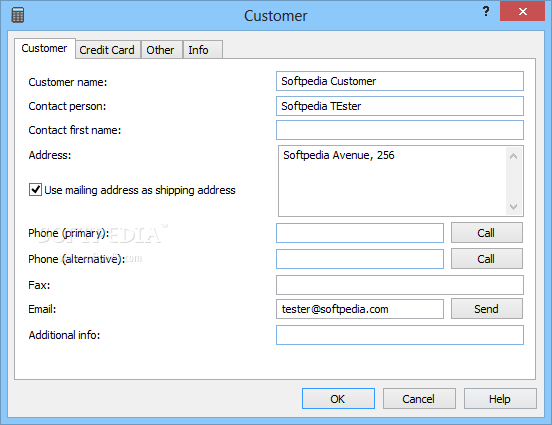
Task: Close the Customer dialog window
Action: click(522, 11)
